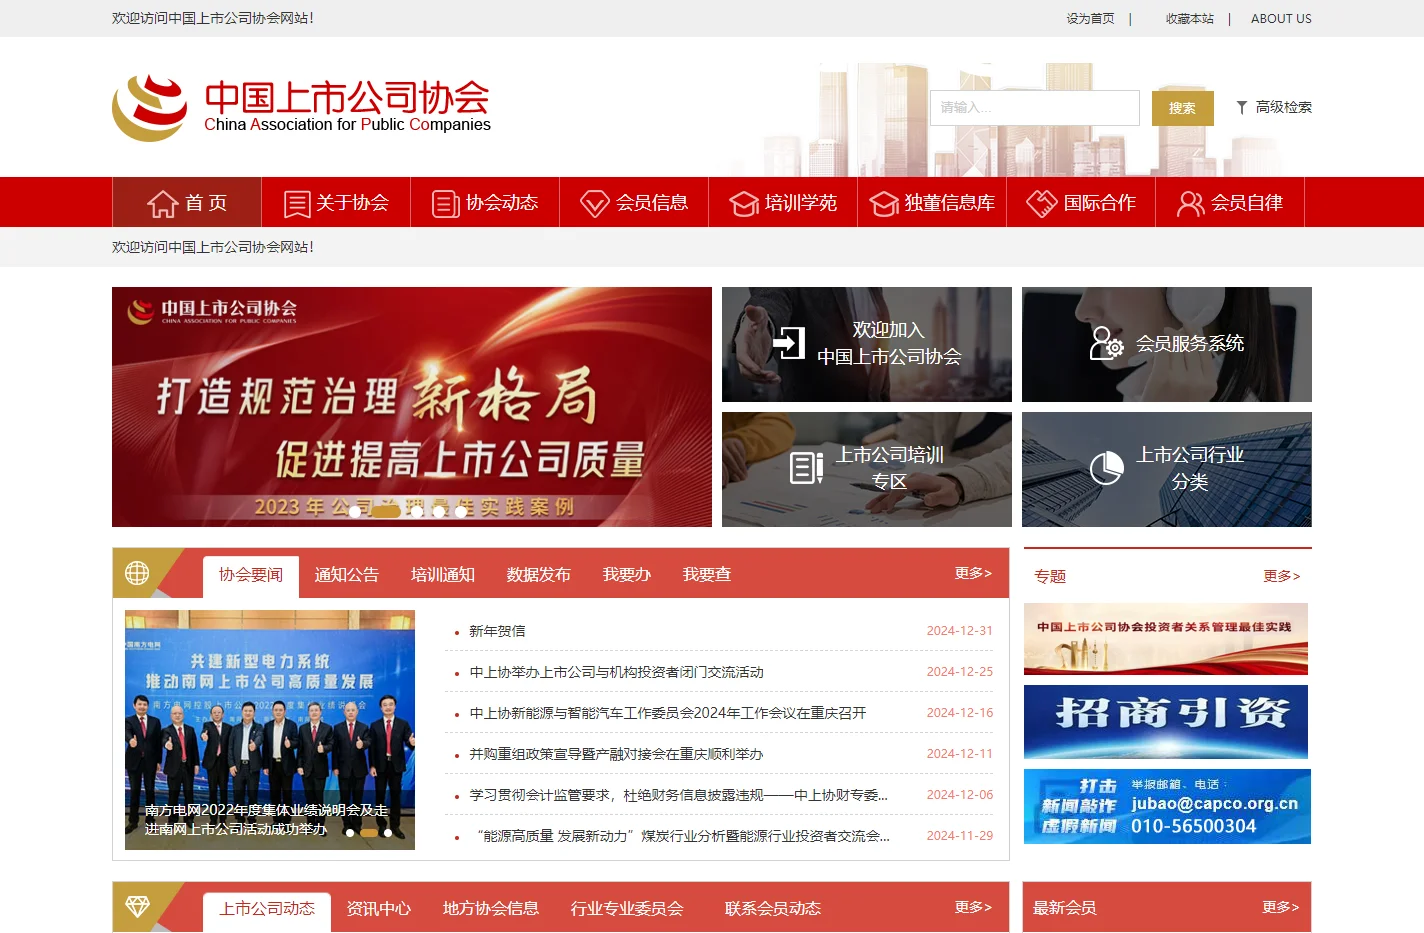1424x933 pixels.
Task: Click the 关于协会 document icon
Action: pos(297,204)
